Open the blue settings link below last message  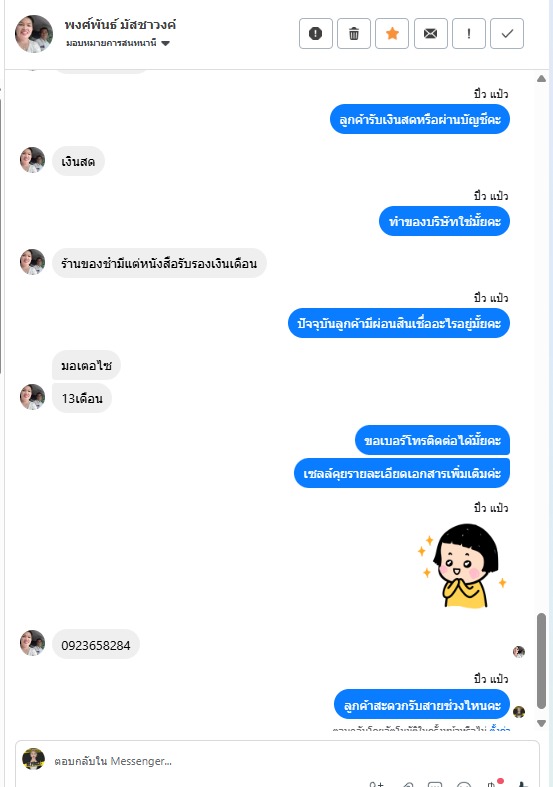pos(499,728)
